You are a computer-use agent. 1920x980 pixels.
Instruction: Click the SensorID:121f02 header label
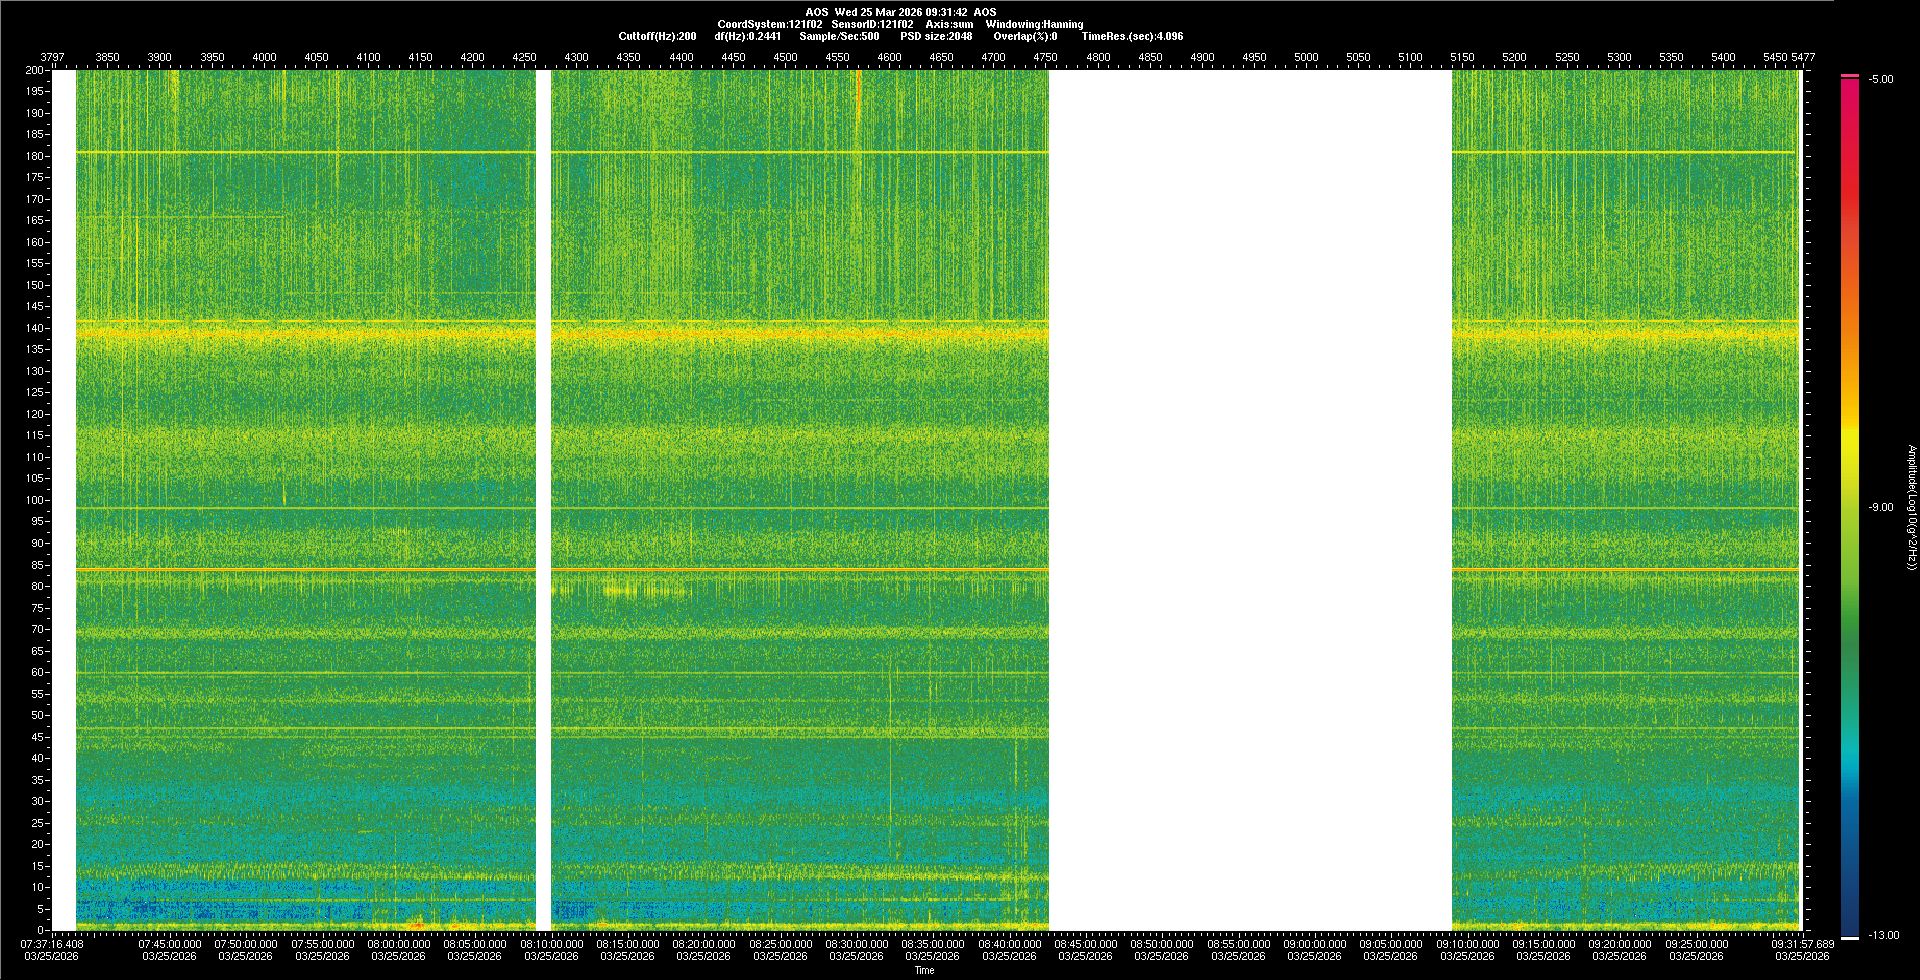872,24
